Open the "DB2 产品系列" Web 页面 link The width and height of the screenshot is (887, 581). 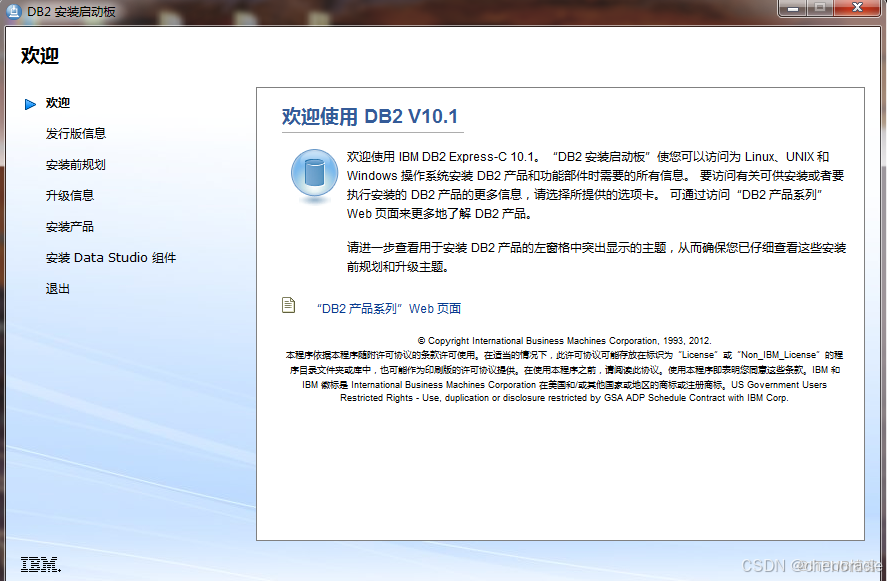(x=389, y=308)
